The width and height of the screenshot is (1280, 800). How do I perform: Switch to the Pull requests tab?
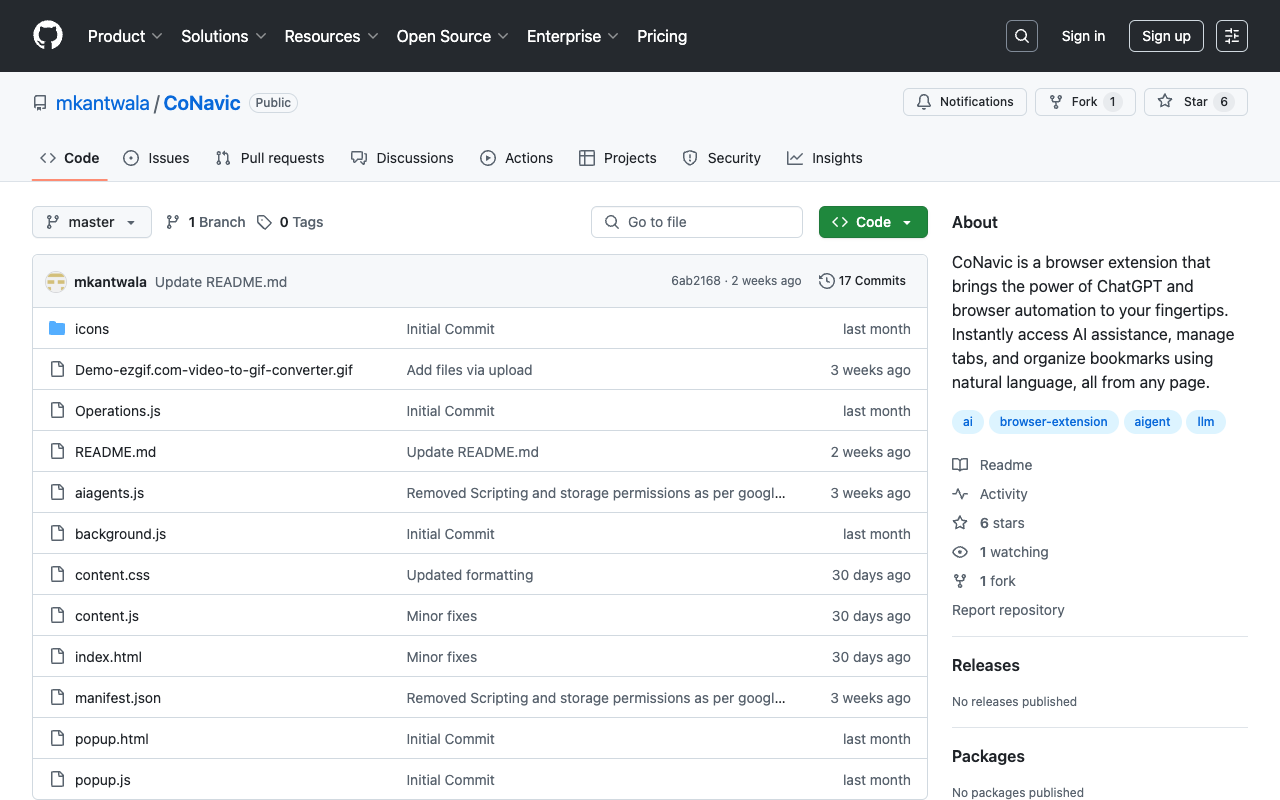pyautogui.click(x=269, y=157)
